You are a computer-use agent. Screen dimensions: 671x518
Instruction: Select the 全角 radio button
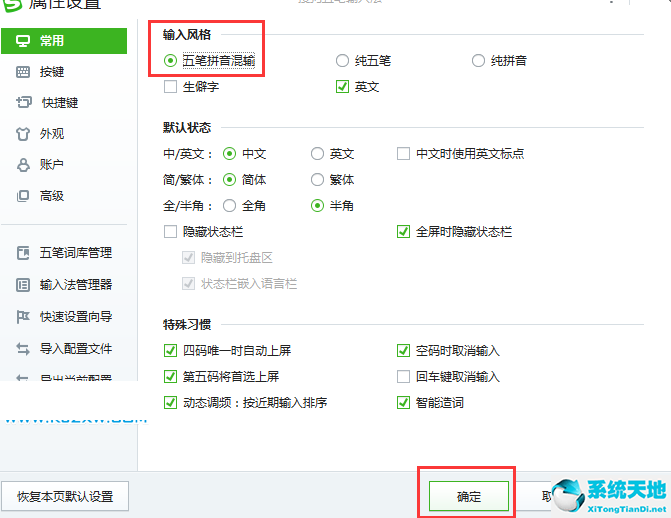coord(229,206)
